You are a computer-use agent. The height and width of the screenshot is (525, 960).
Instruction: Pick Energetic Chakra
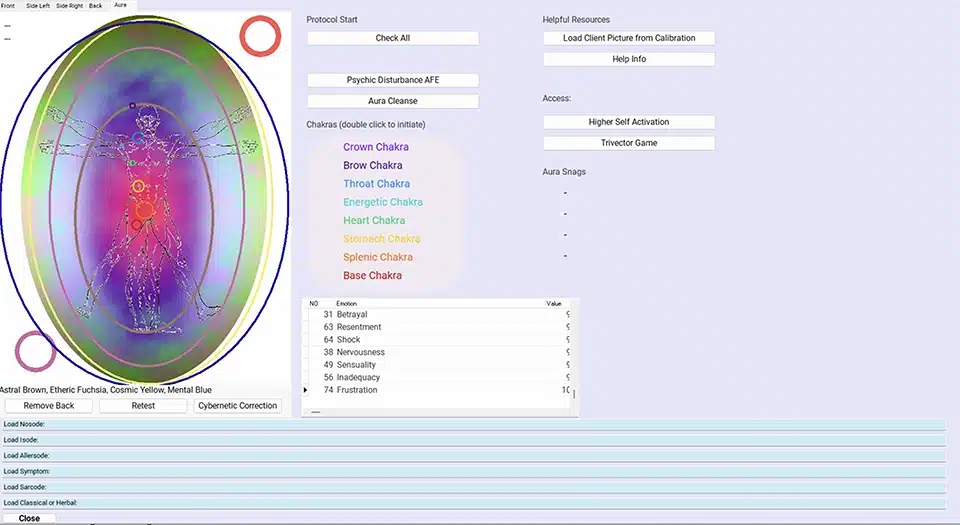[x=383, y=202]
